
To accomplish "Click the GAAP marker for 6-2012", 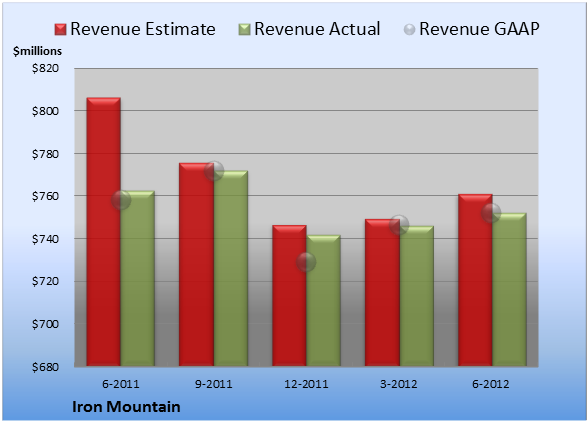I will (x=491, y=213).
